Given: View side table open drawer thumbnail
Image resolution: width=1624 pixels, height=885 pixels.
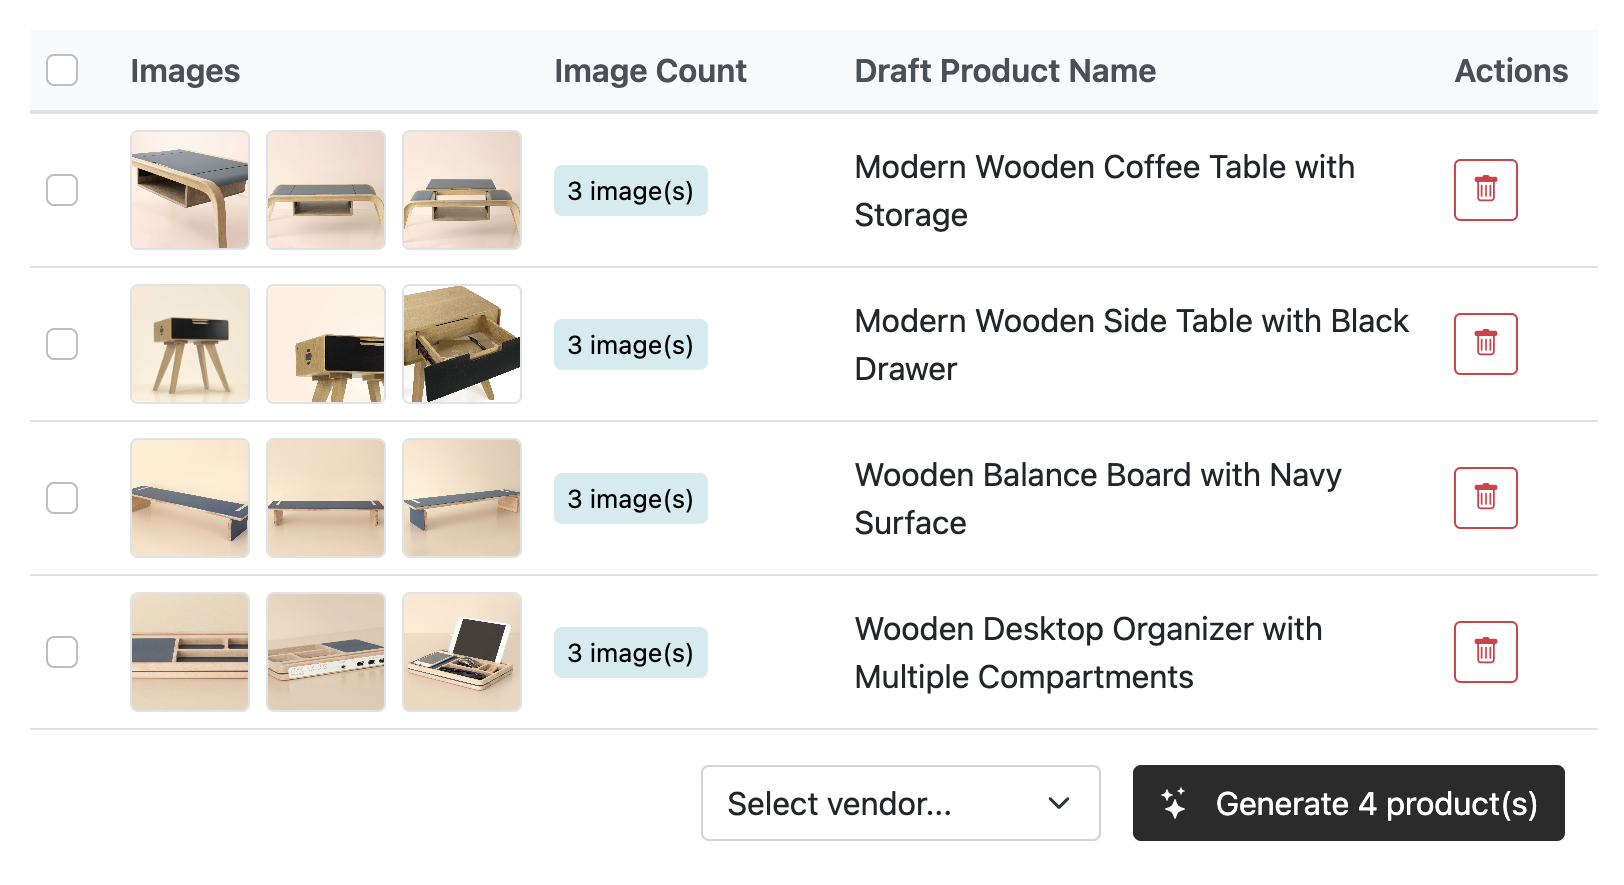Looking at the screenshot, I should click(462, 344).
